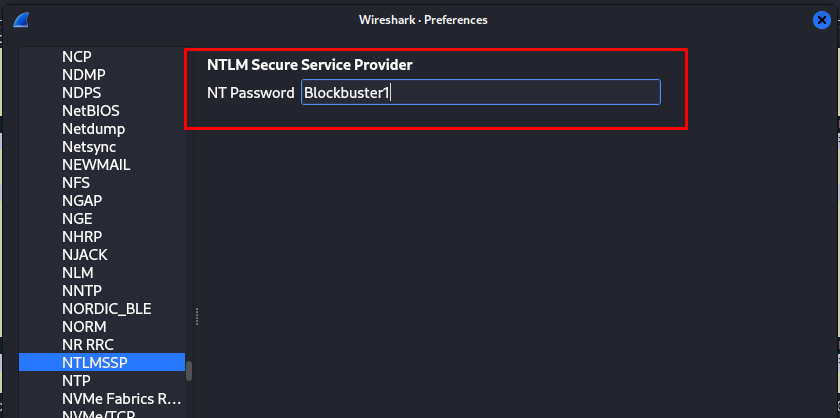
Task: Click the protocol list vertical scrollbar
Action: click(189, 370)
